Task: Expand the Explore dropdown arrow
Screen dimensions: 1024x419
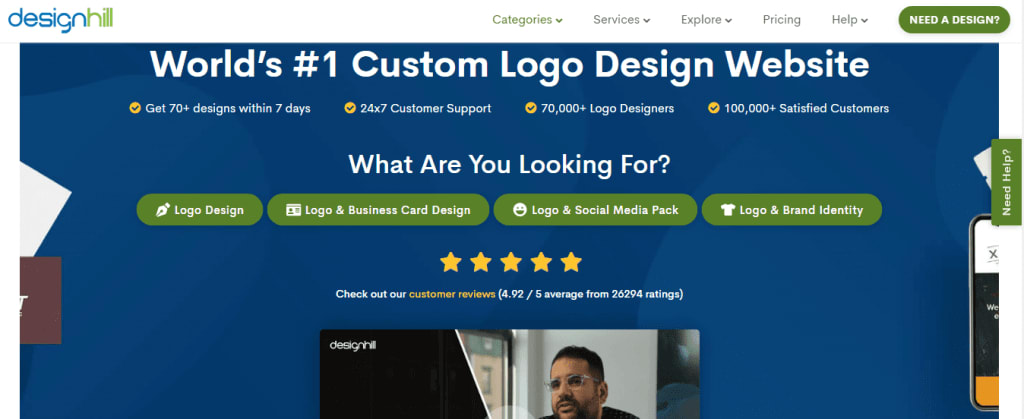Action: 728,21
